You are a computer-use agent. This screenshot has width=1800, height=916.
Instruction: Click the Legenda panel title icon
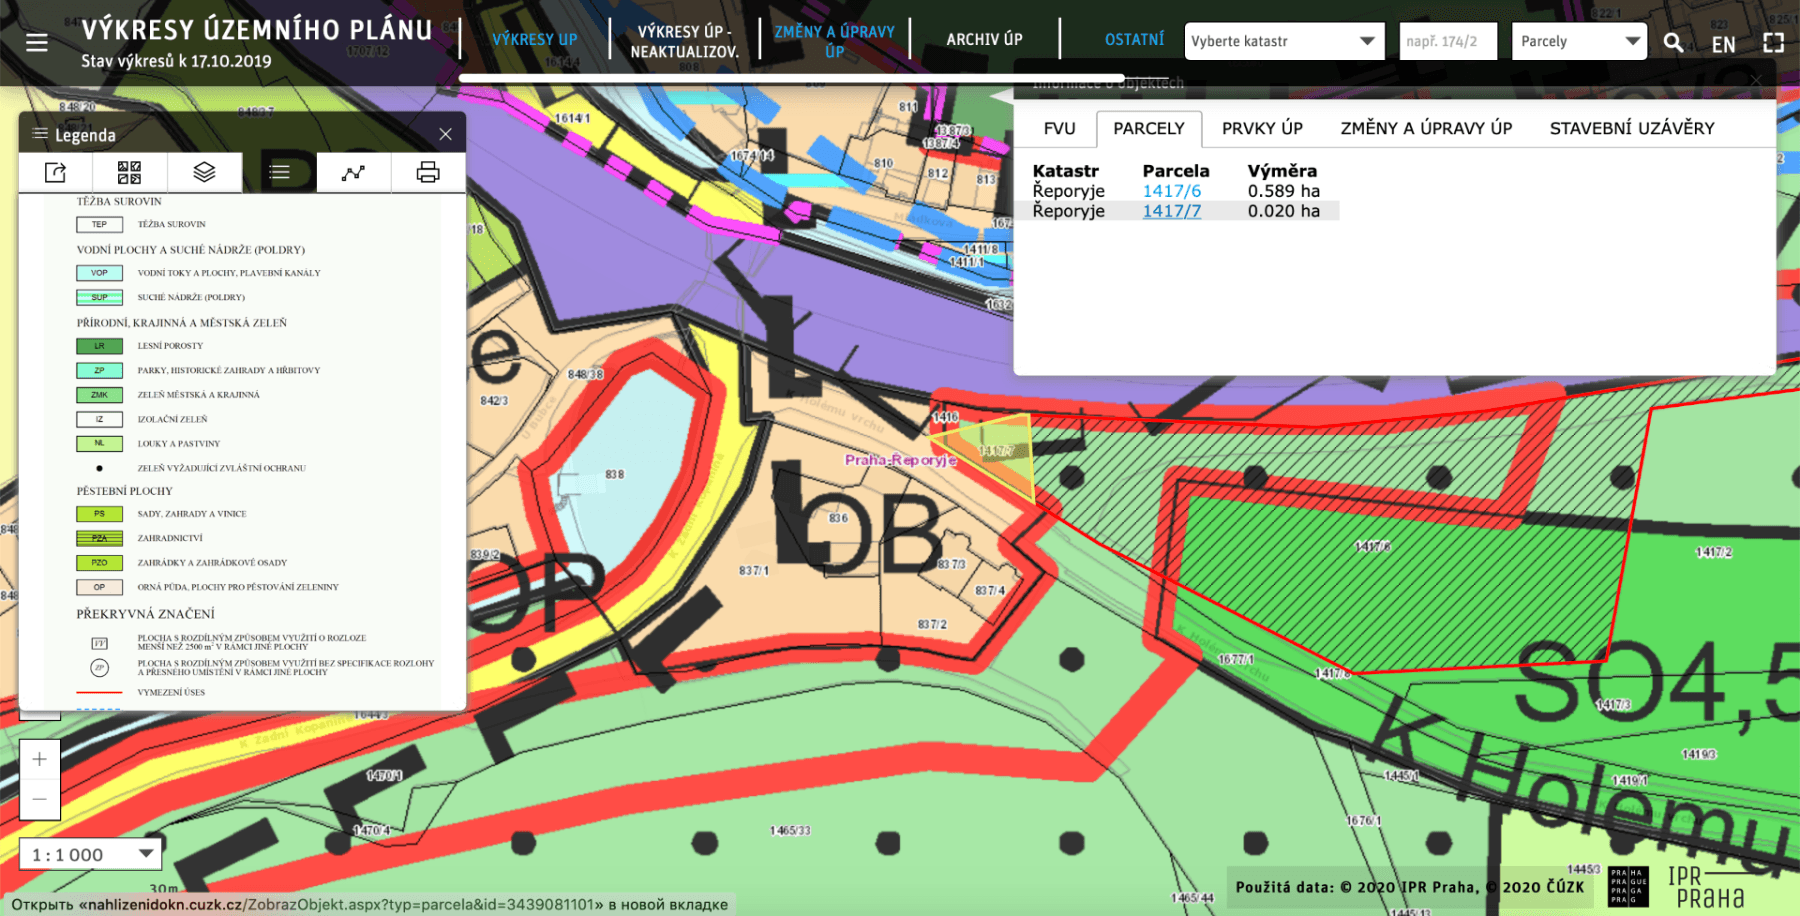pyautogui.click(x=40, y=134)
